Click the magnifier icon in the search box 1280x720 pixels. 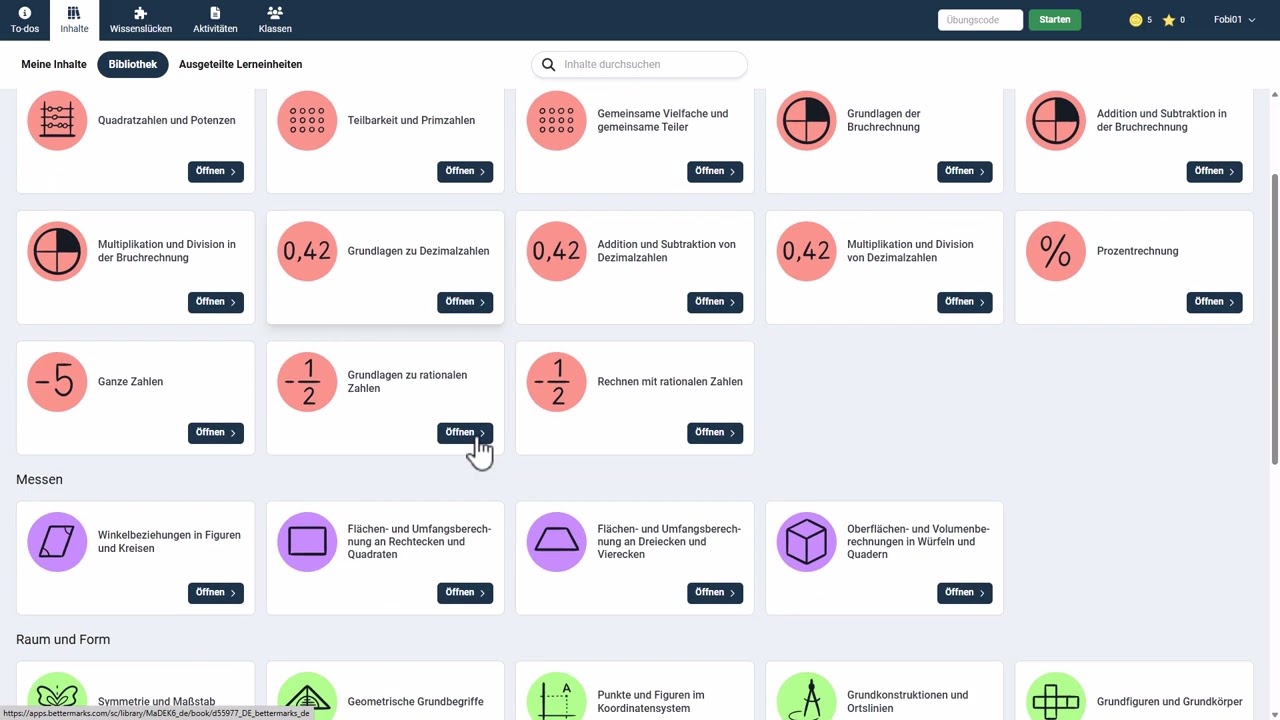548,65
